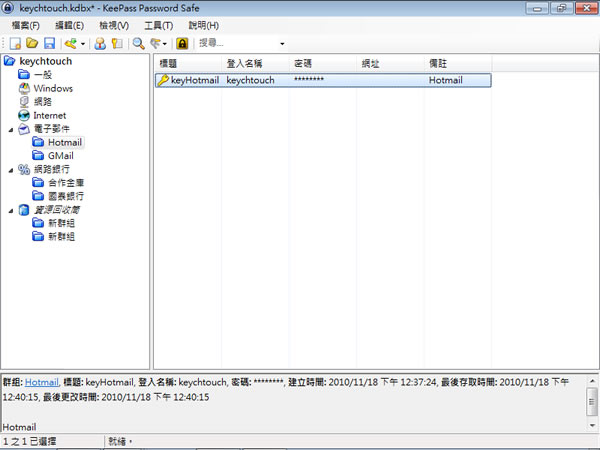Click the Hotmail group link in details pane
Screen dimensions: 600x450
pos(41,382)
